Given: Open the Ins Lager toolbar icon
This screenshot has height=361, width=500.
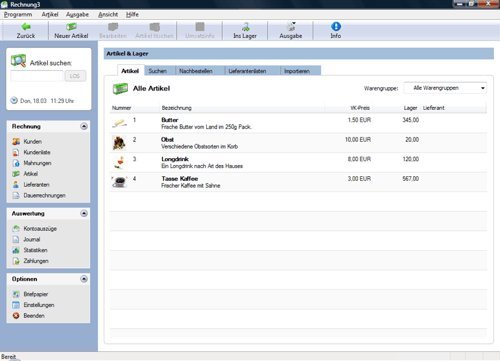Looking at the screenshot, I should pos(245,27).
